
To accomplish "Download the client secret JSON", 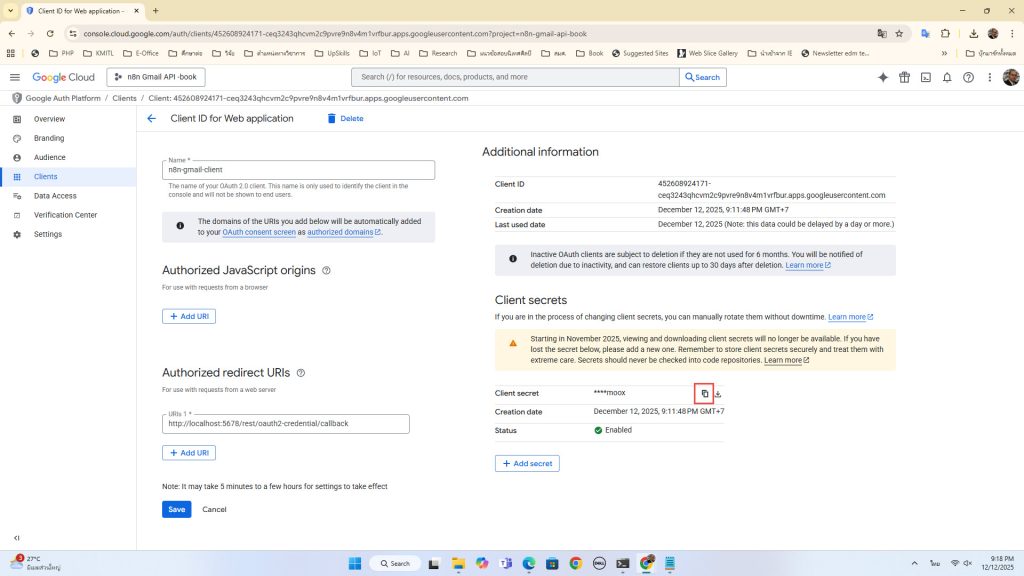I will point(718,394).
